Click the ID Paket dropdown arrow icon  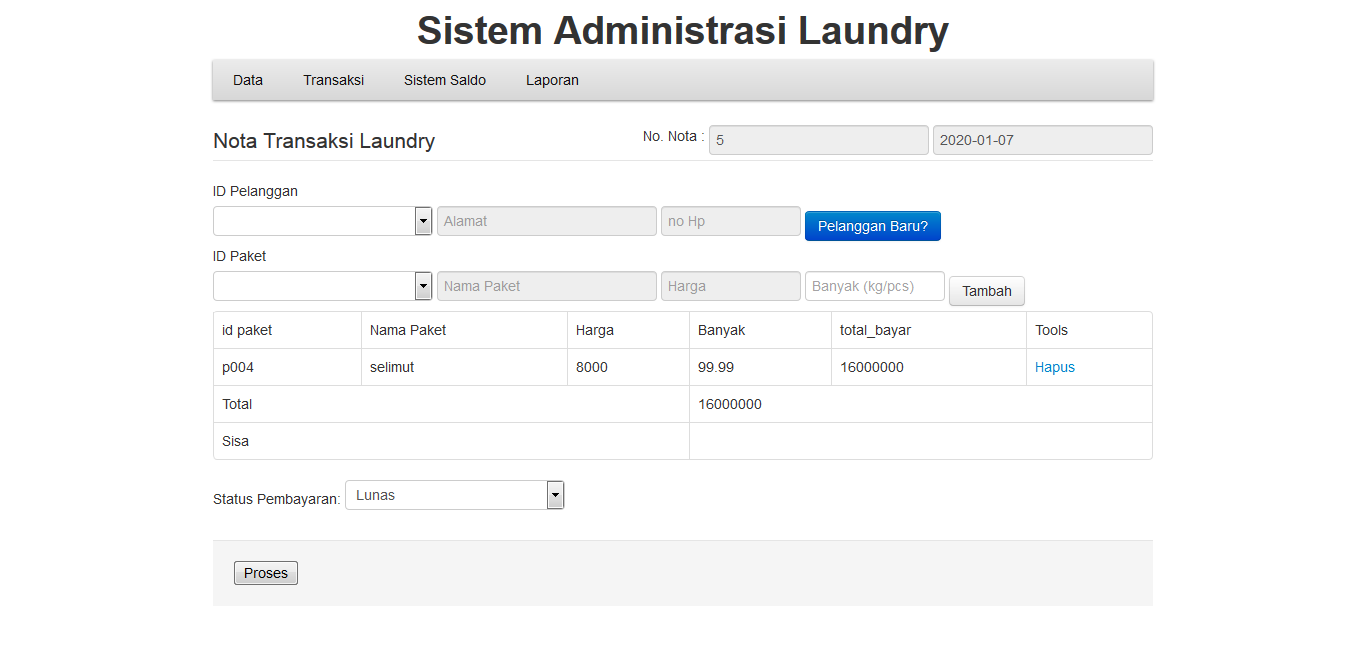tap(423, 285)
